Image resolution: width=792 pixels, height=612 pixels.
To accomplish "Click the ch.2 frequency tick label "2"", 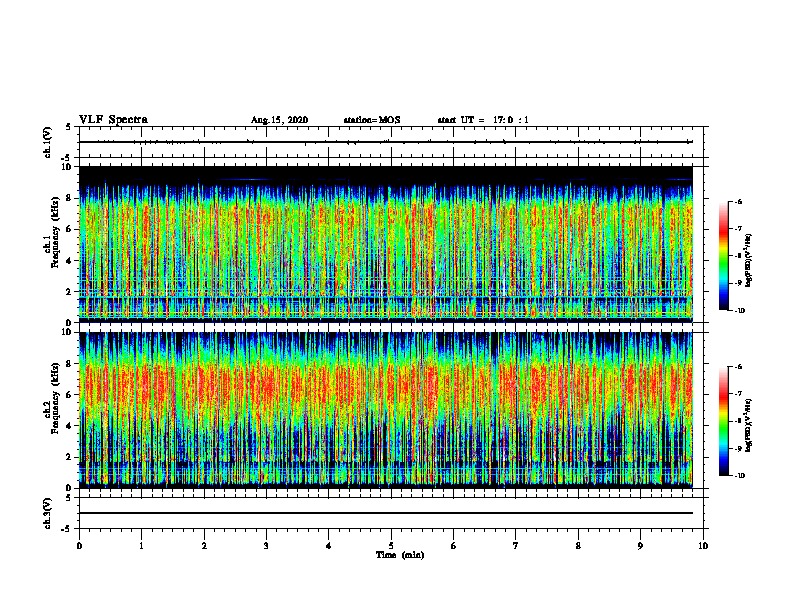I will tap(70, 457).
